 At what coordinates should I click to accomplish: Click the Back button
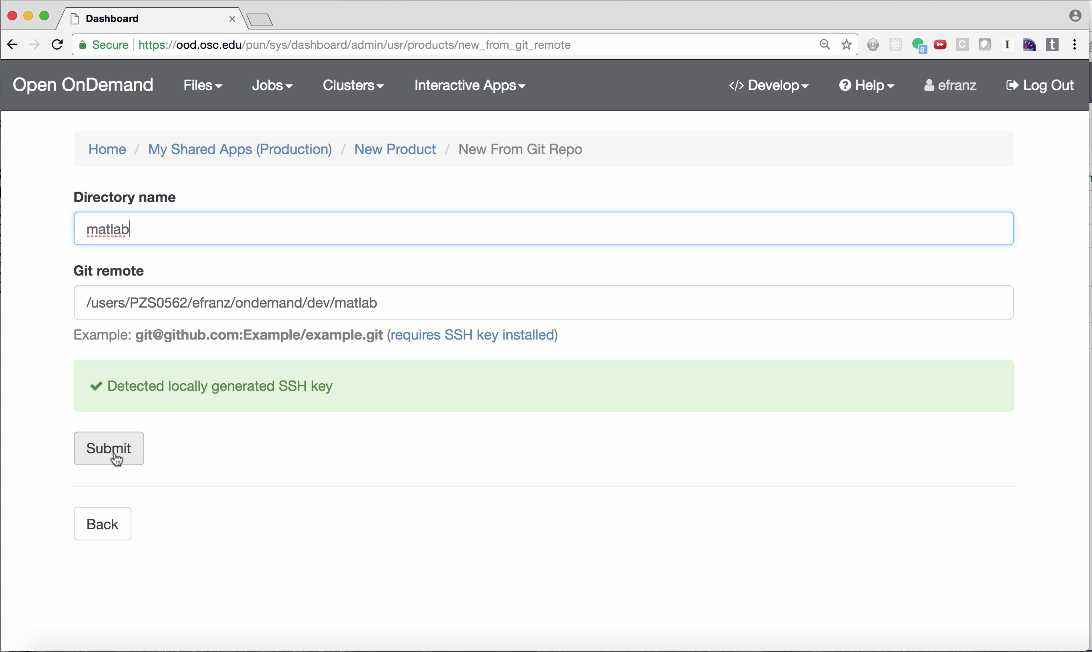click(x=102, y=524)
